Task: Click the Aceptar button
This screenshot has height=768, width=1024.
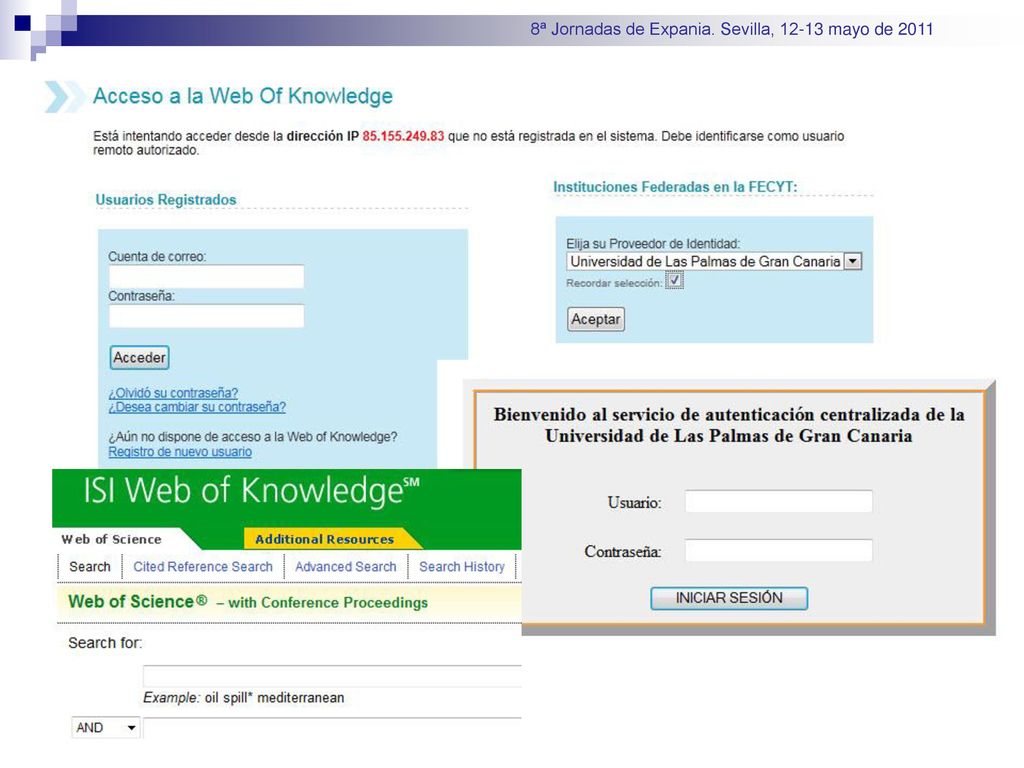Action: coord(596,319)
